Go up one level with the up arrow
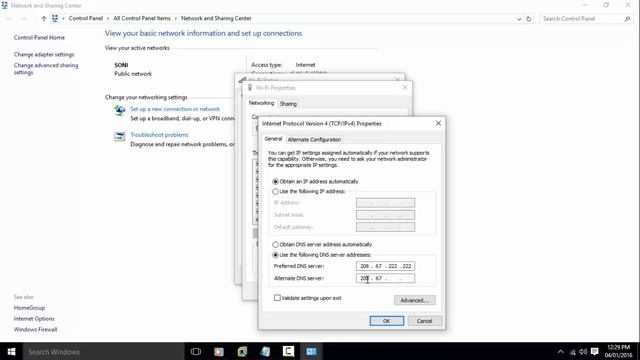The width and height of the screenshot is (640, 360). [x=44, y=18]
